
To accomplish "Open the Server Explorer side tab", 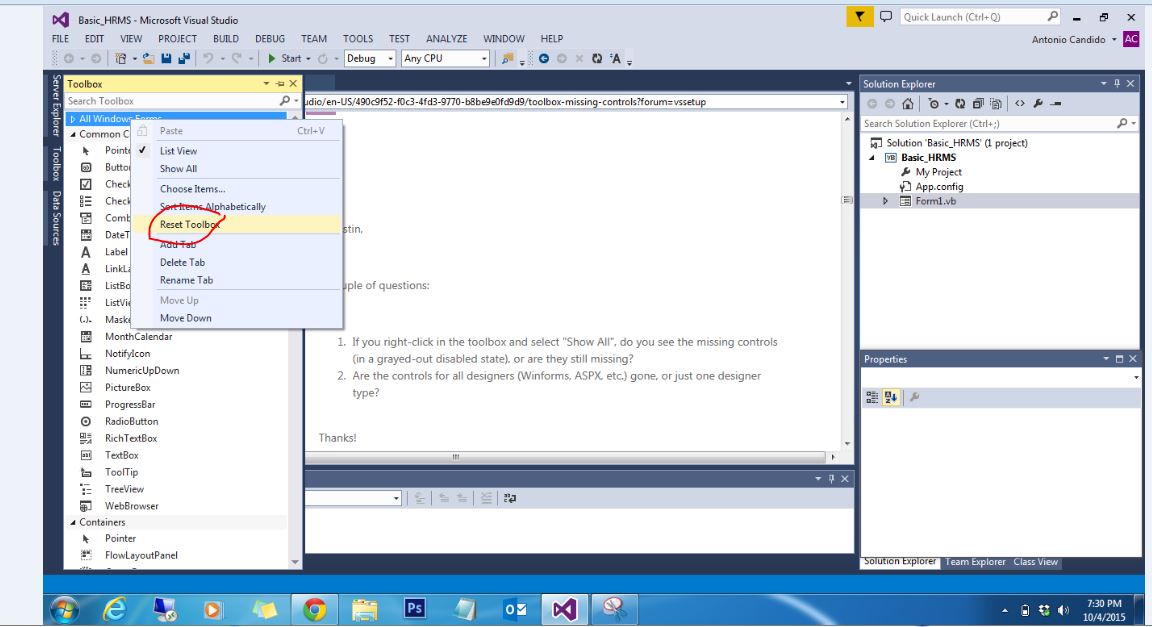I will click(56, 106).
